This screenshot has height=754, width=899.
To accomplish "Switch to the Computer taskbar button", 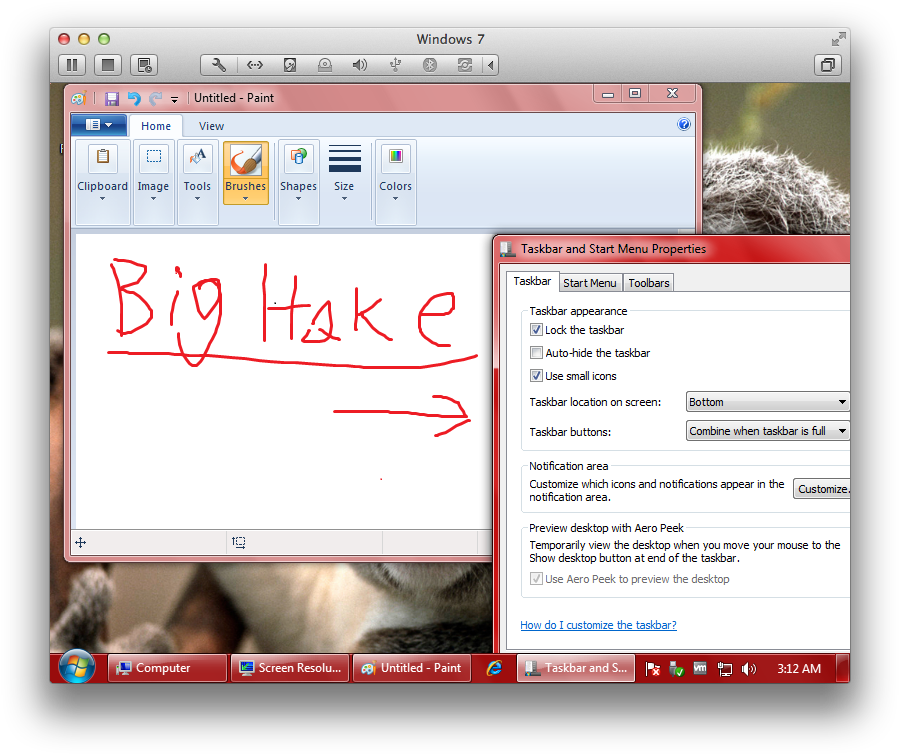I will click(167, 668).
